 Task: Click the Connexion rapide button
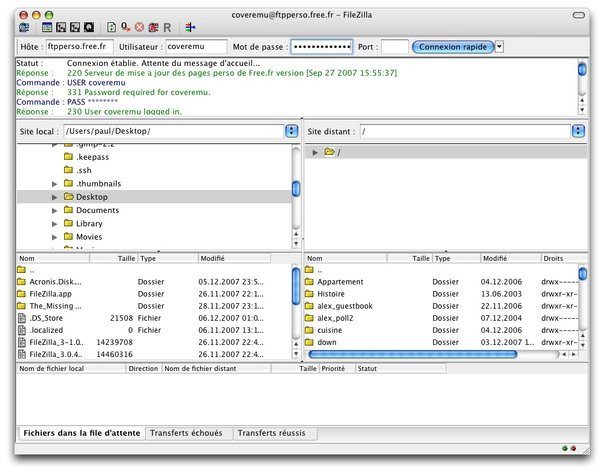click(x=453, y=47)
